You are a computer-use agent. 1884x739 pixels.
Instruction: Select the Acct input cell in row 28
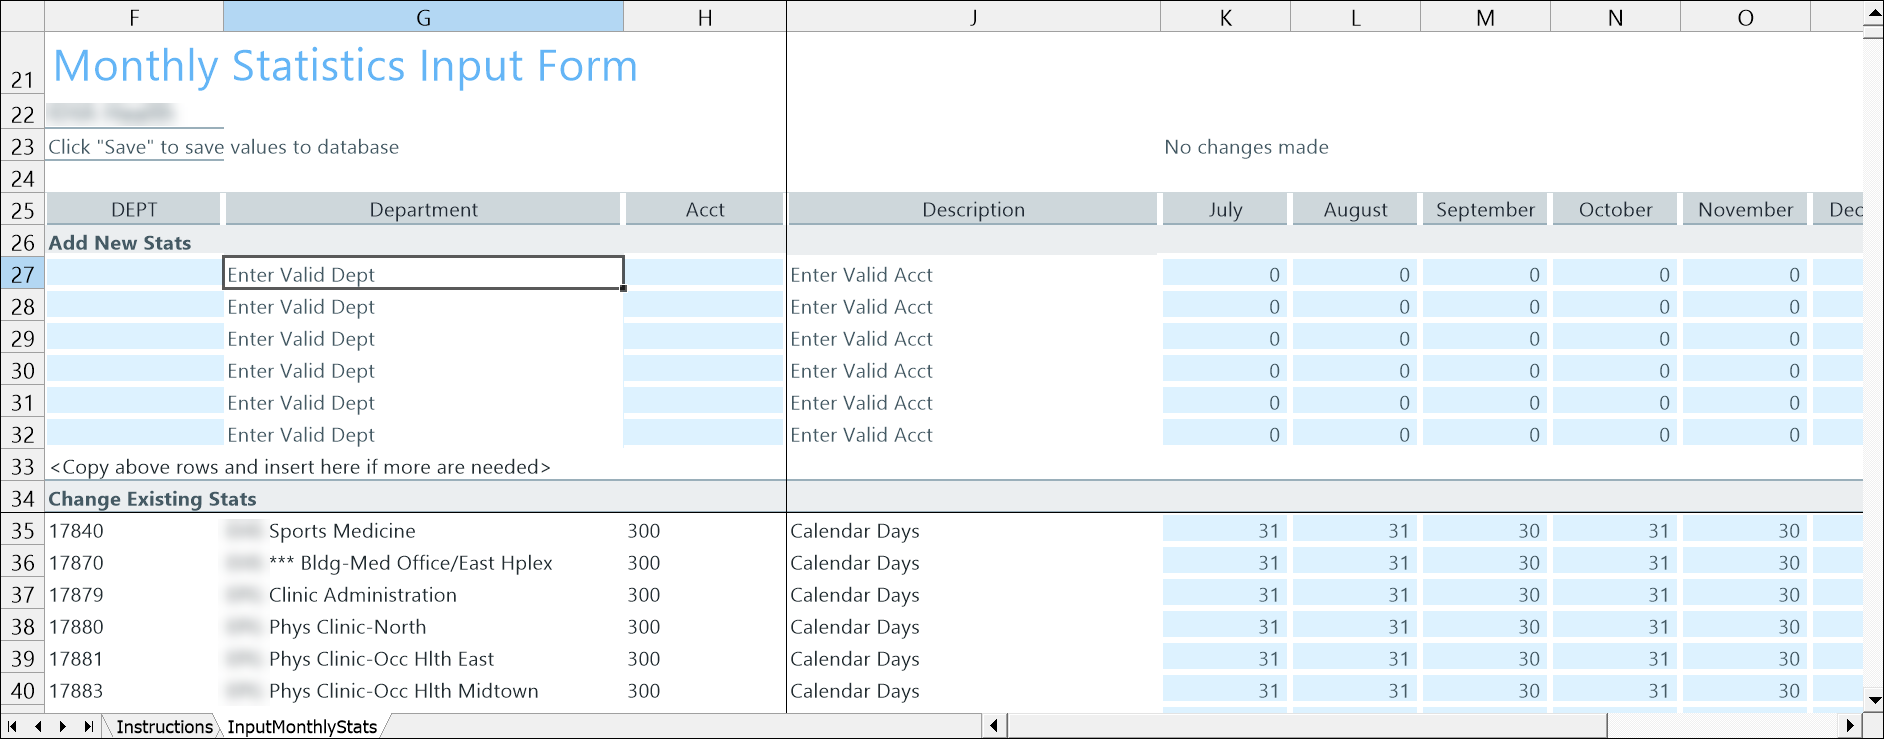click(704, 306)
